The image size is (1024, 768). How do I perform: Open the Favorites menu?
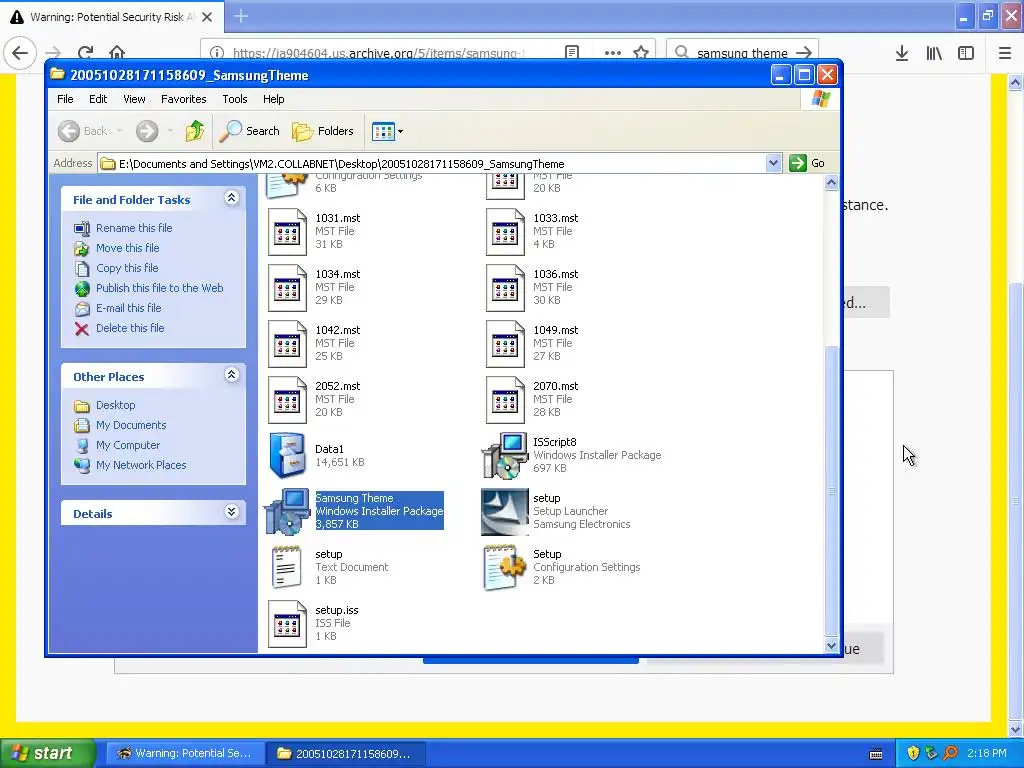(184, 99)
